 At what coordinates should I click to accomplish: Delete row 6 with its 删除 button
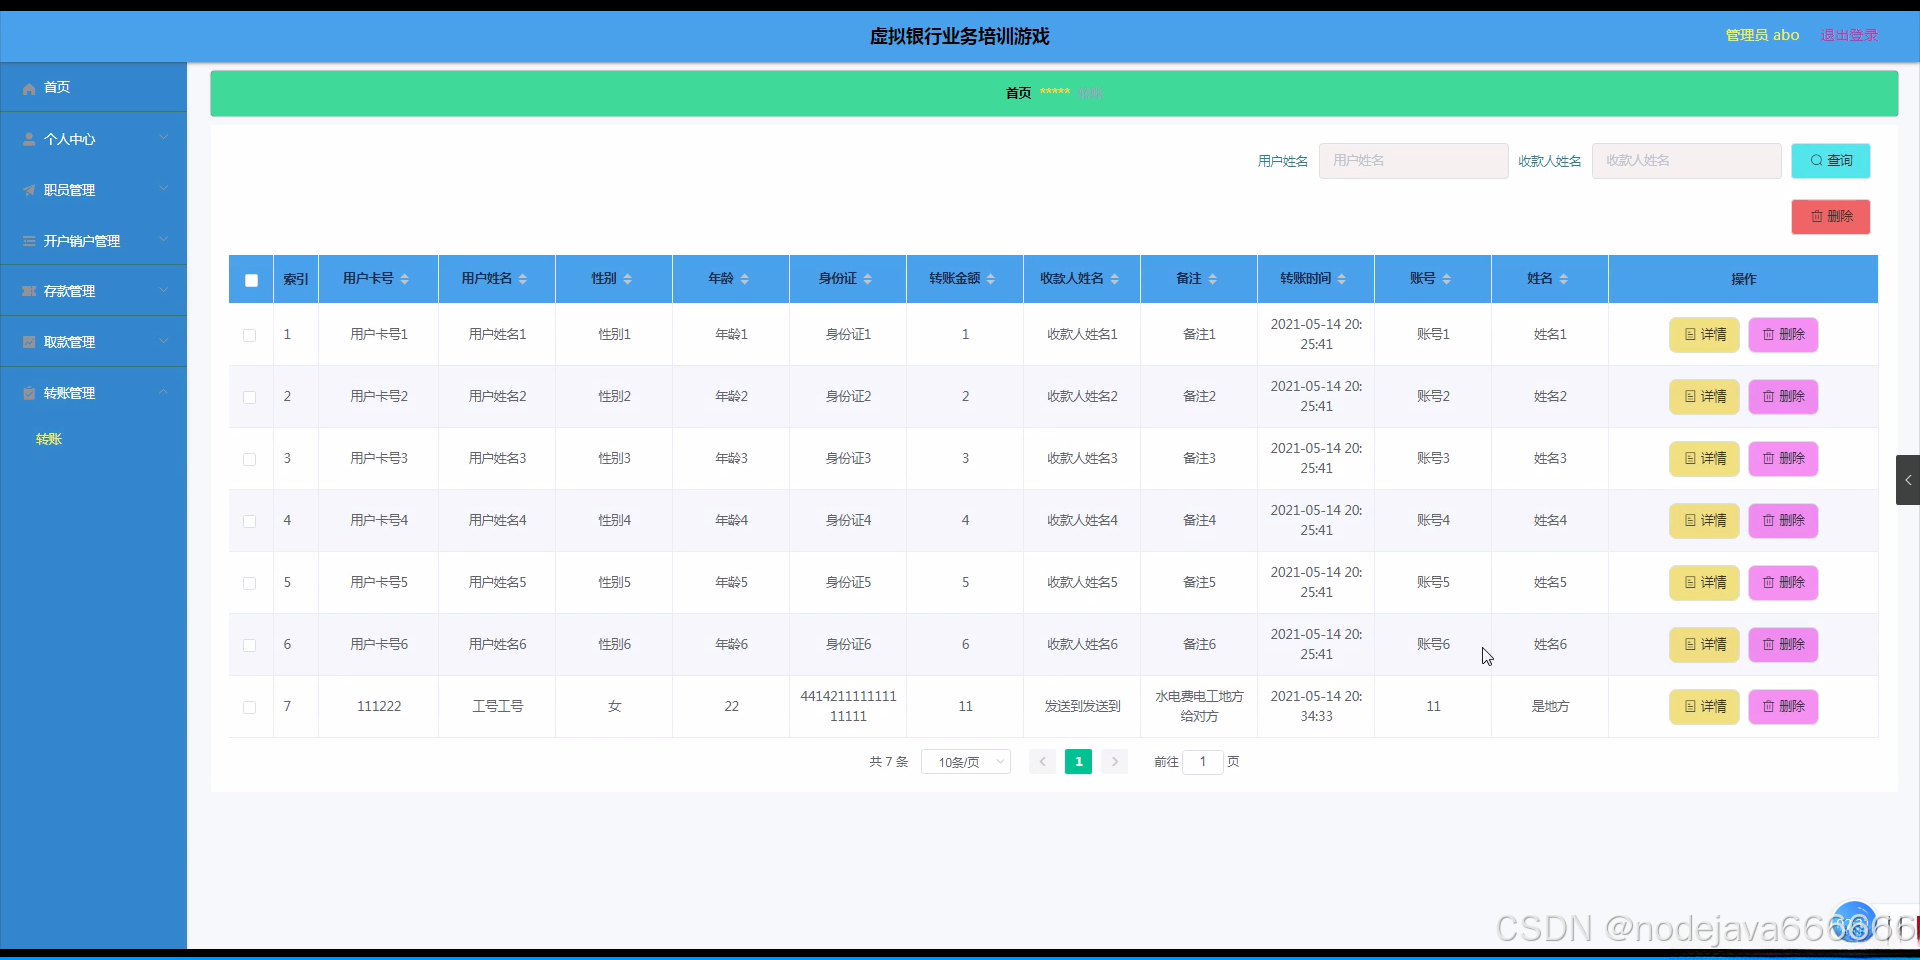click(1783, 645)
